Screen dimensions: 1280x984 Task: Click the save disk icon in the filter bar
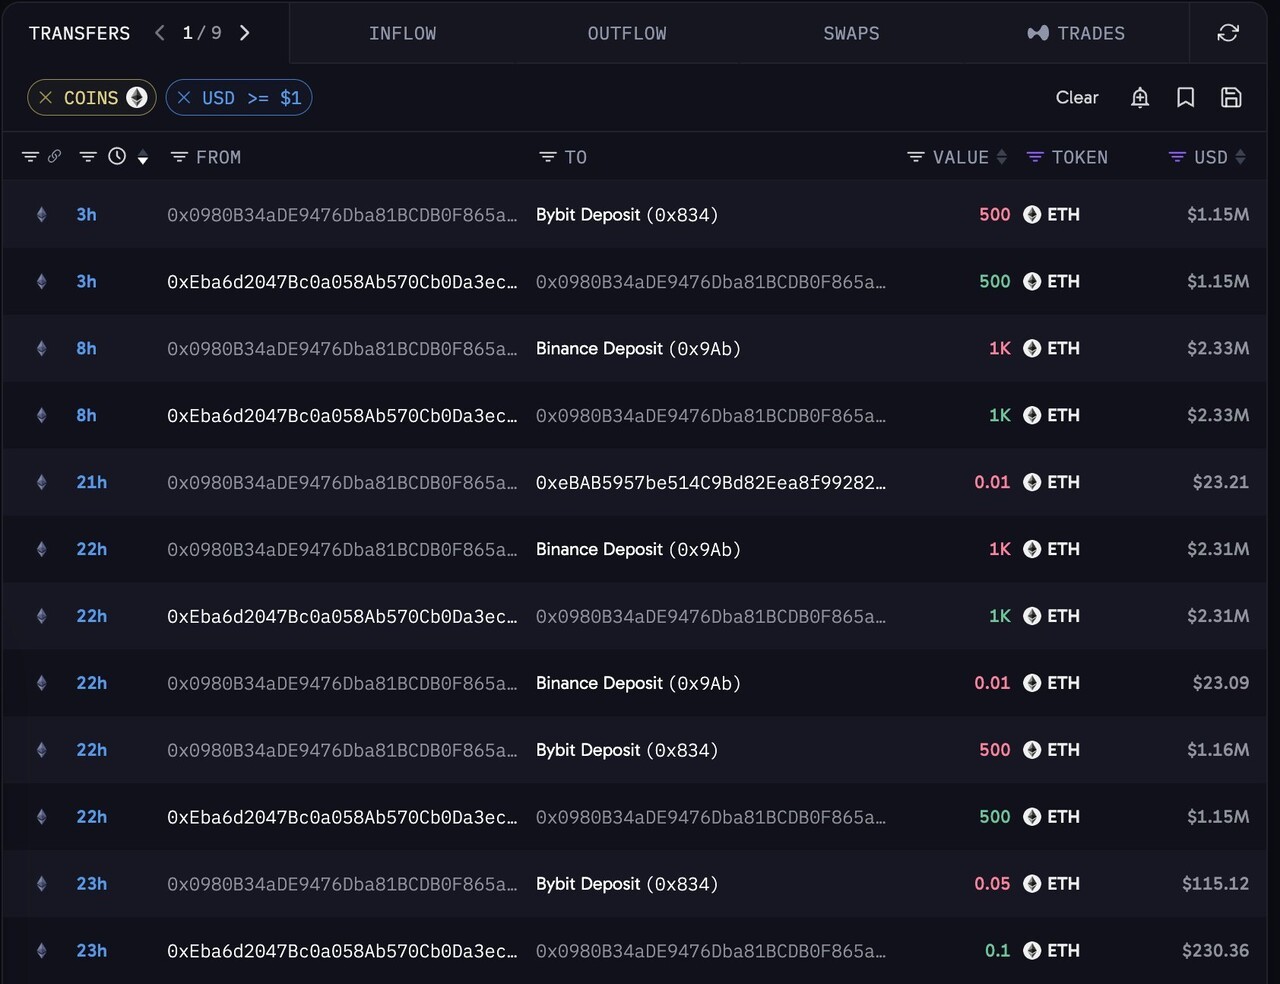point(1231,97)
